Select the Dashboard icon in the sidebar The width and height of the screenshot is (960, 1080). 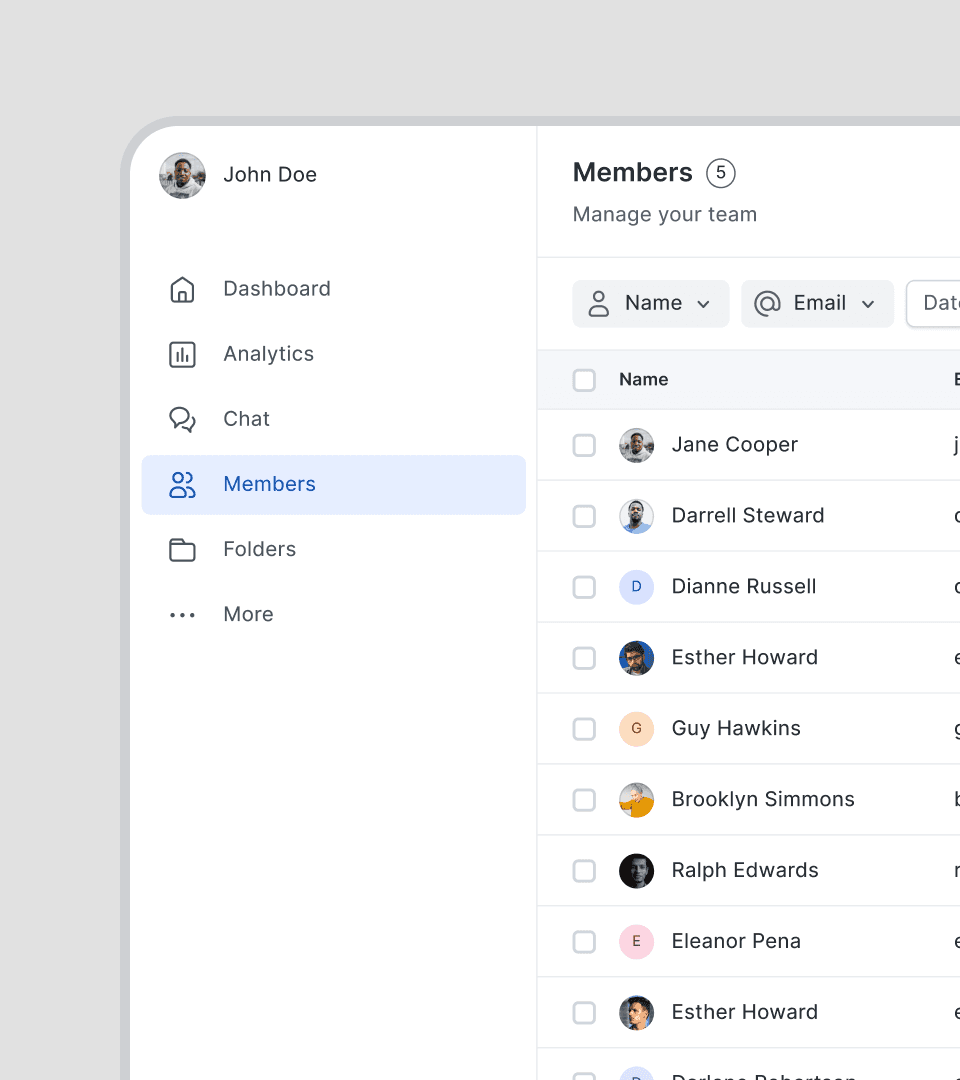tap(183, 289)
